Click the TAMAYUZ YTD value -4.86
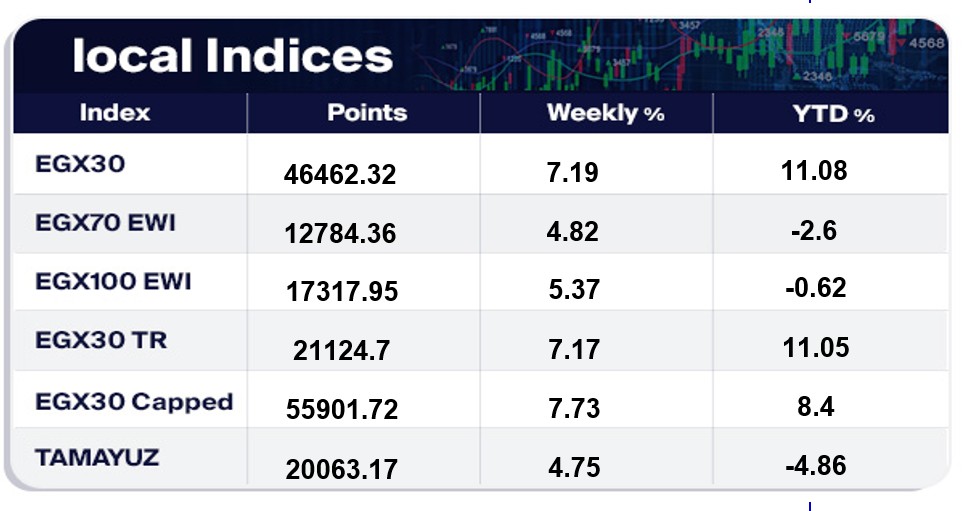Screen dimensions: 968x511 point(817,465)
